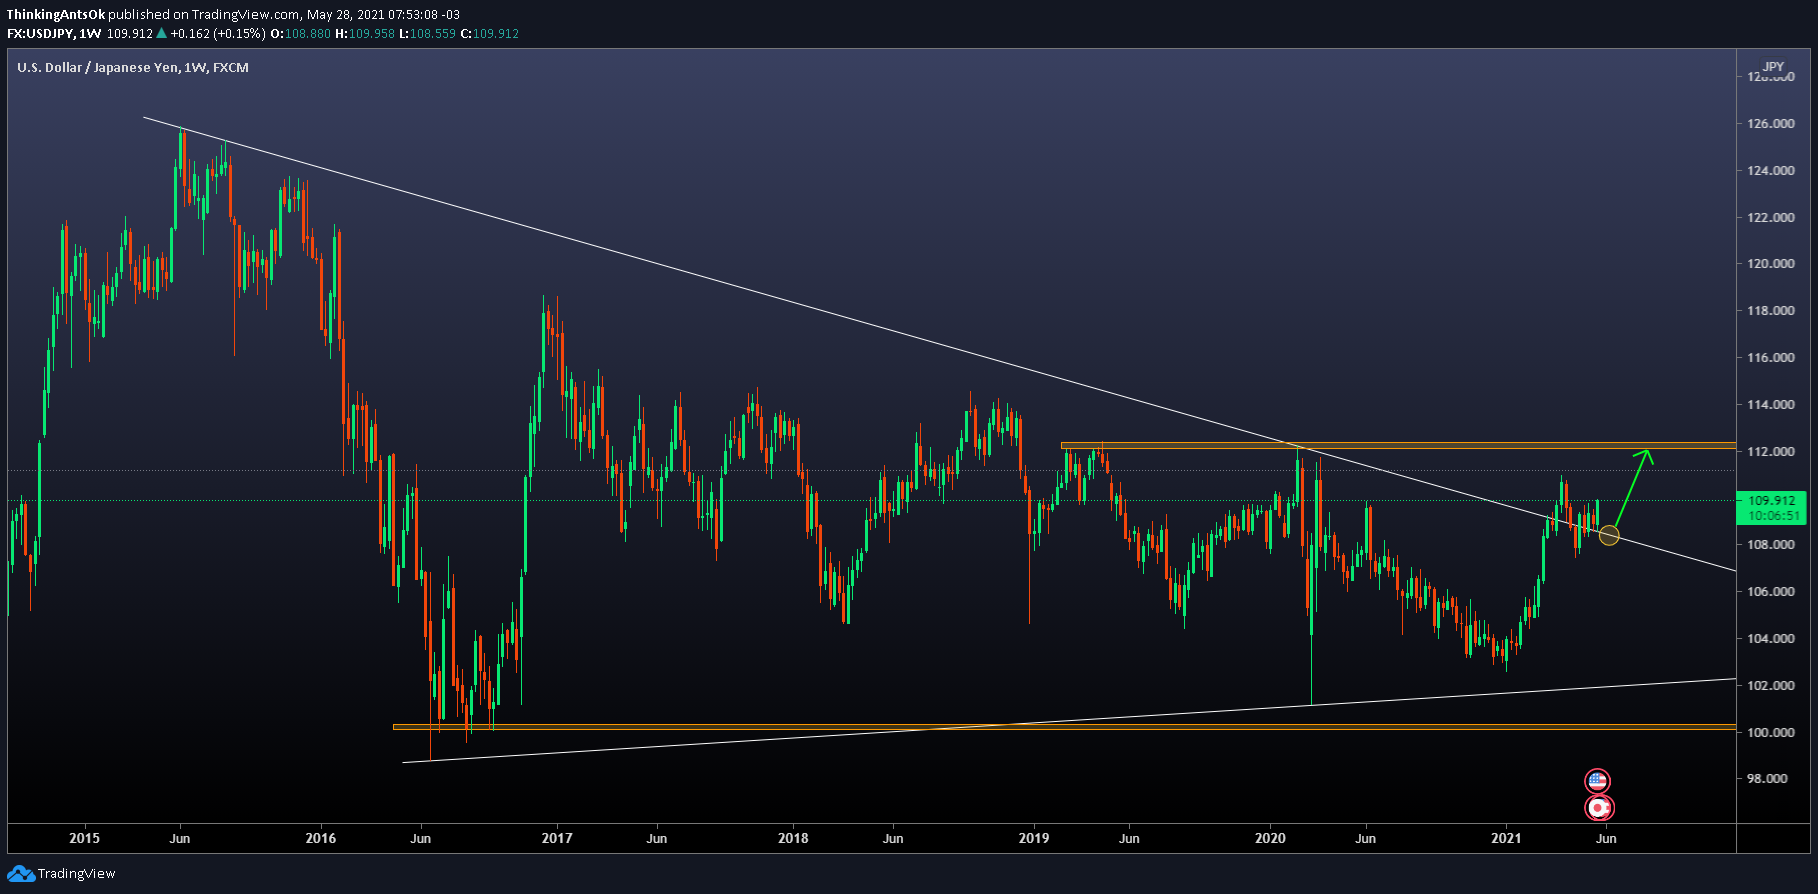The image size is (1818, 894).
Task: Click the 114.000 price axis label
Action: pos(1770,405)
